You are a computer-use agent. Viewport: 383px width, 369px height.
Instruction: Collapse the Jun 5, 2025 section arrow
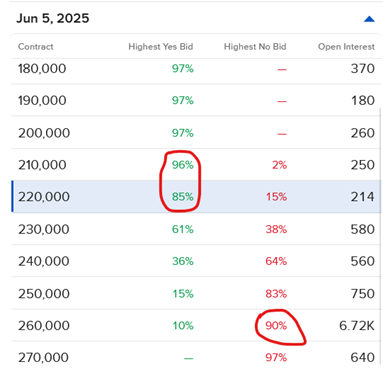point(369,19)
